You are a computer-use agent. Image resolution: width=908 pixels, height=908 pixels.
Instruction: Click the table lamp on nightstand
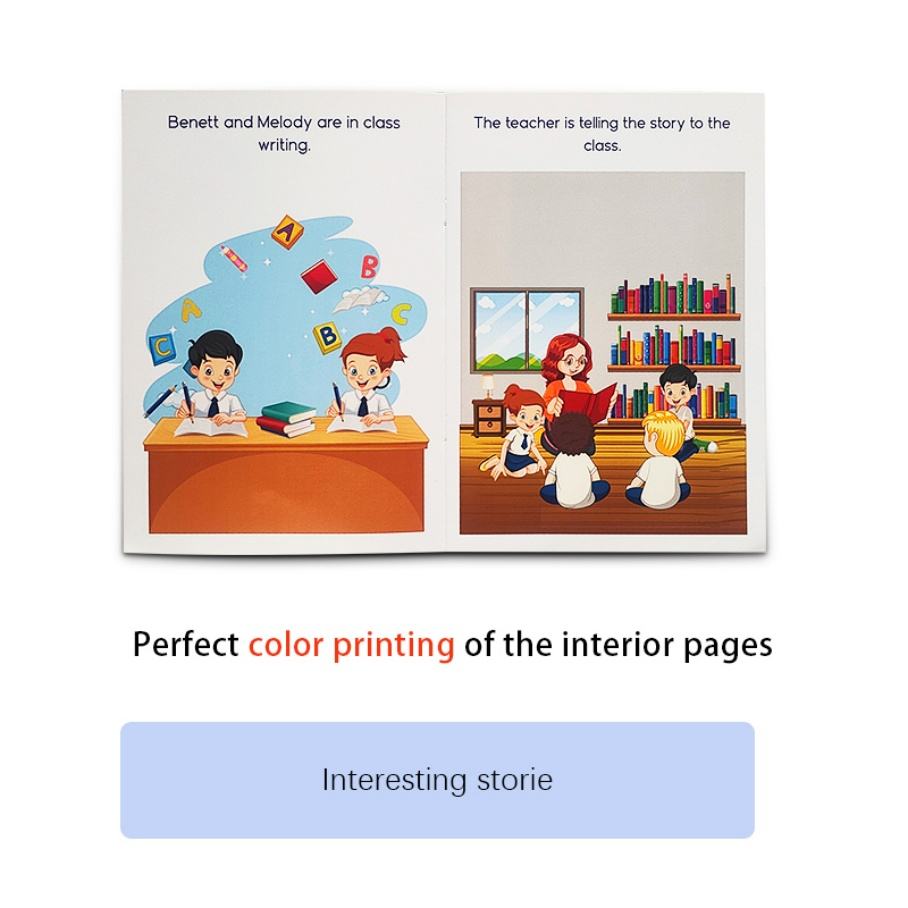click(x=487, y=385)
